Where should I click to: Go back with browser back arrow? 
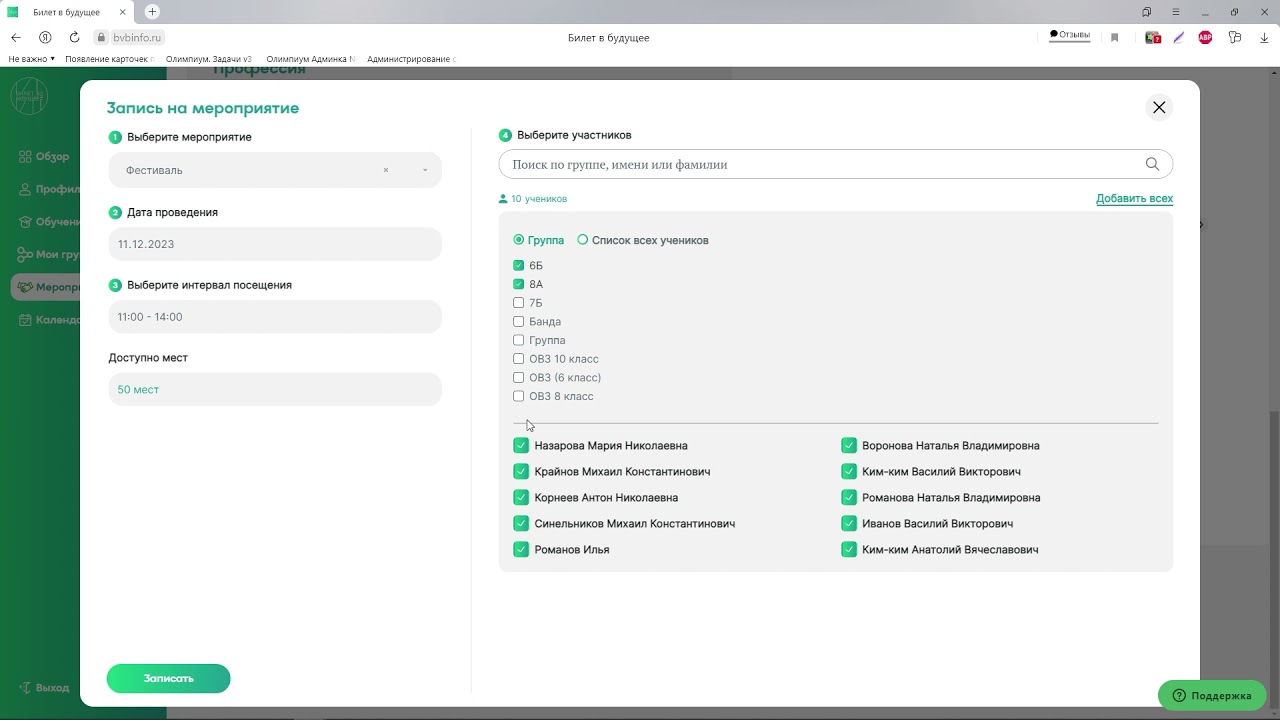coord(16,37)
